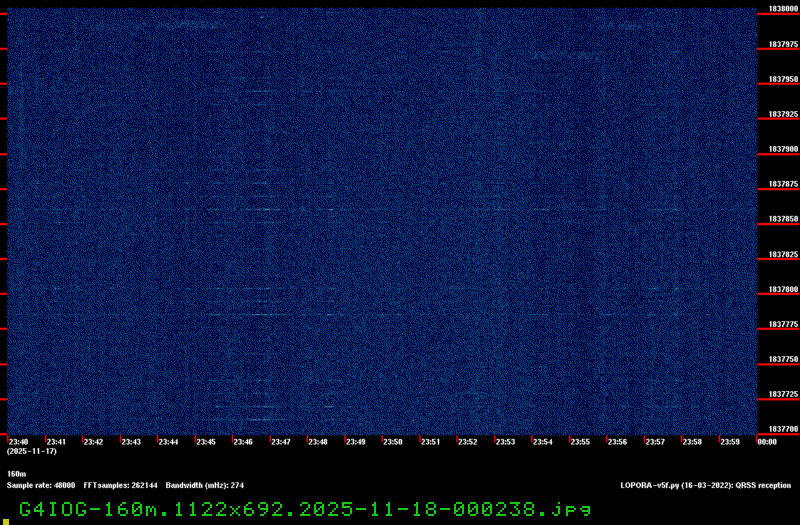
Task: Click the 00:00 end time label
Action: 767,441
